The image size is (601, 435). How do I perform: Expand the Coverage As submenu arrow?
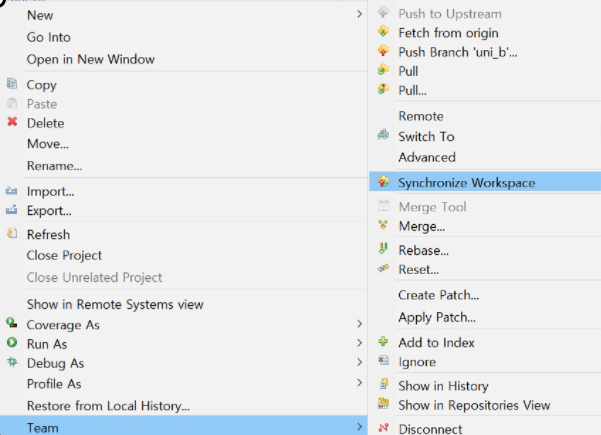click(359, 324)
